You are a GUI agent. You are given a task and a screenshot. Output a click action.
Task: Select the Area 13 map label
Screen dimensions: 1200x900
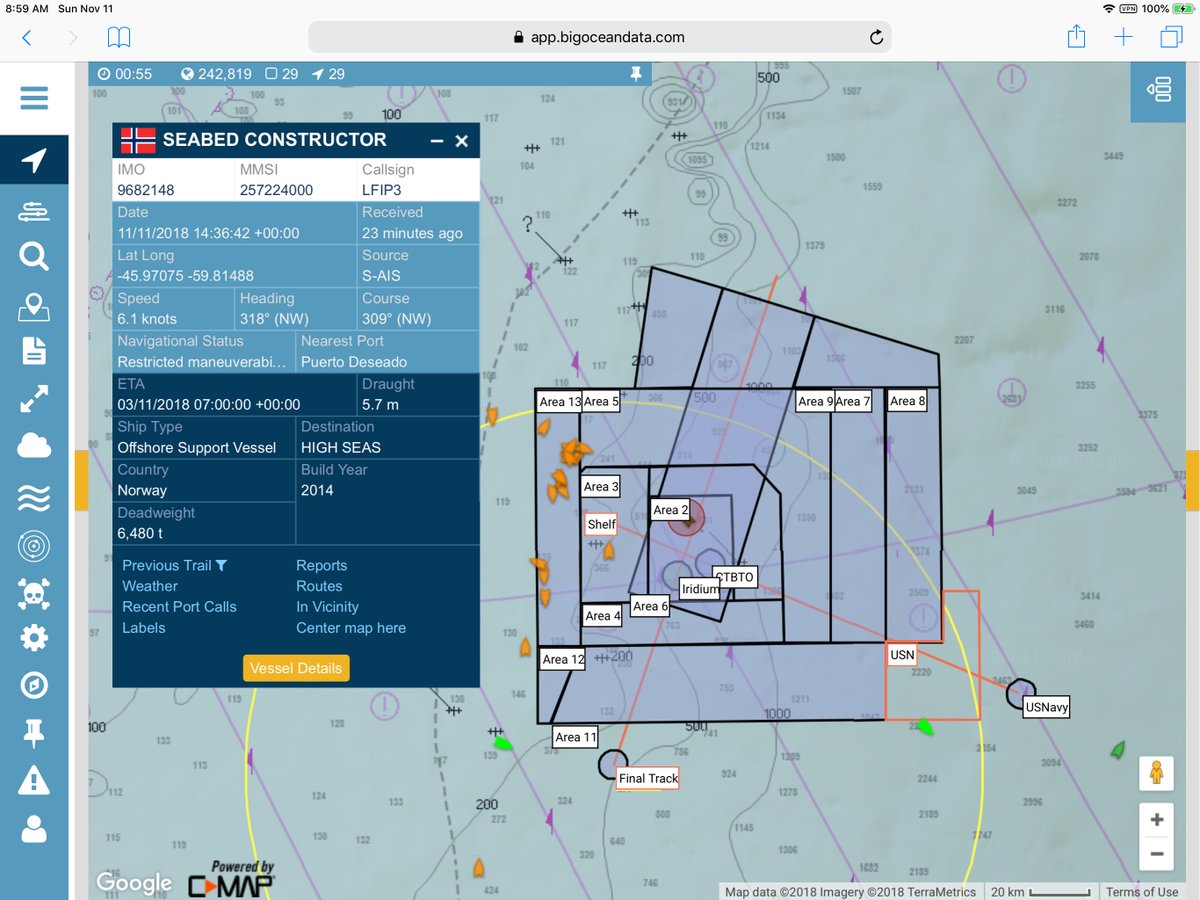pos(559,402)
